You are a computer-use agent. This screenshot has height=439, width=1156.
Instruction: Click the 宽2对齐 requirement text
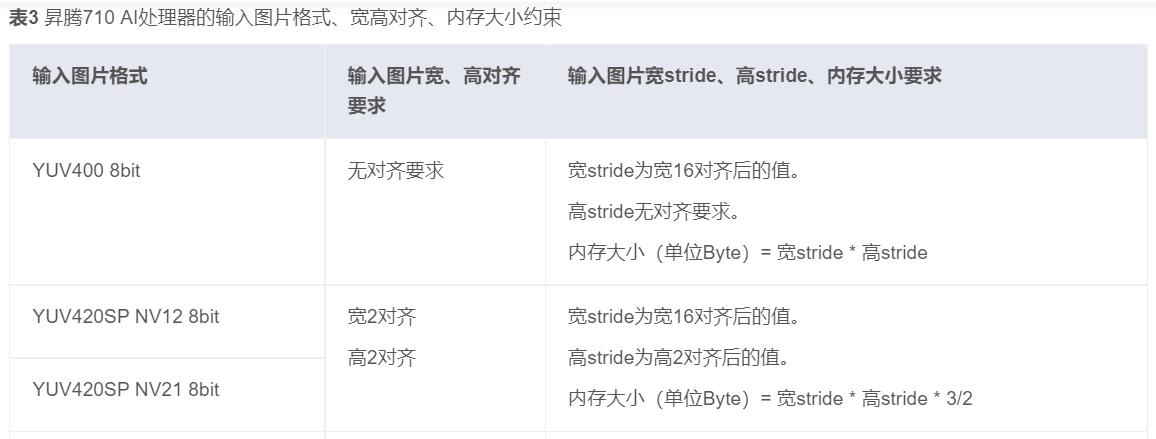click(382, 317)
